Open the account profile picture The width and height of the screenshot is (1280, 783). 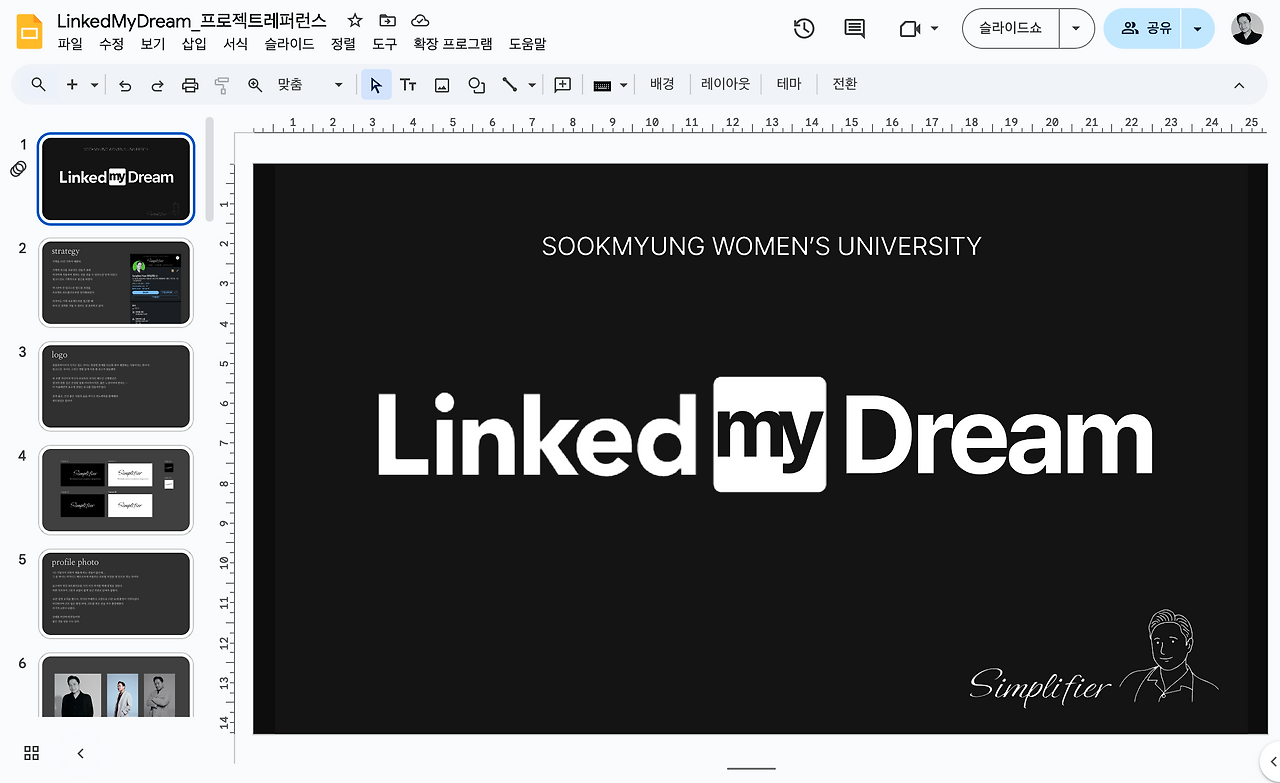1247,29
